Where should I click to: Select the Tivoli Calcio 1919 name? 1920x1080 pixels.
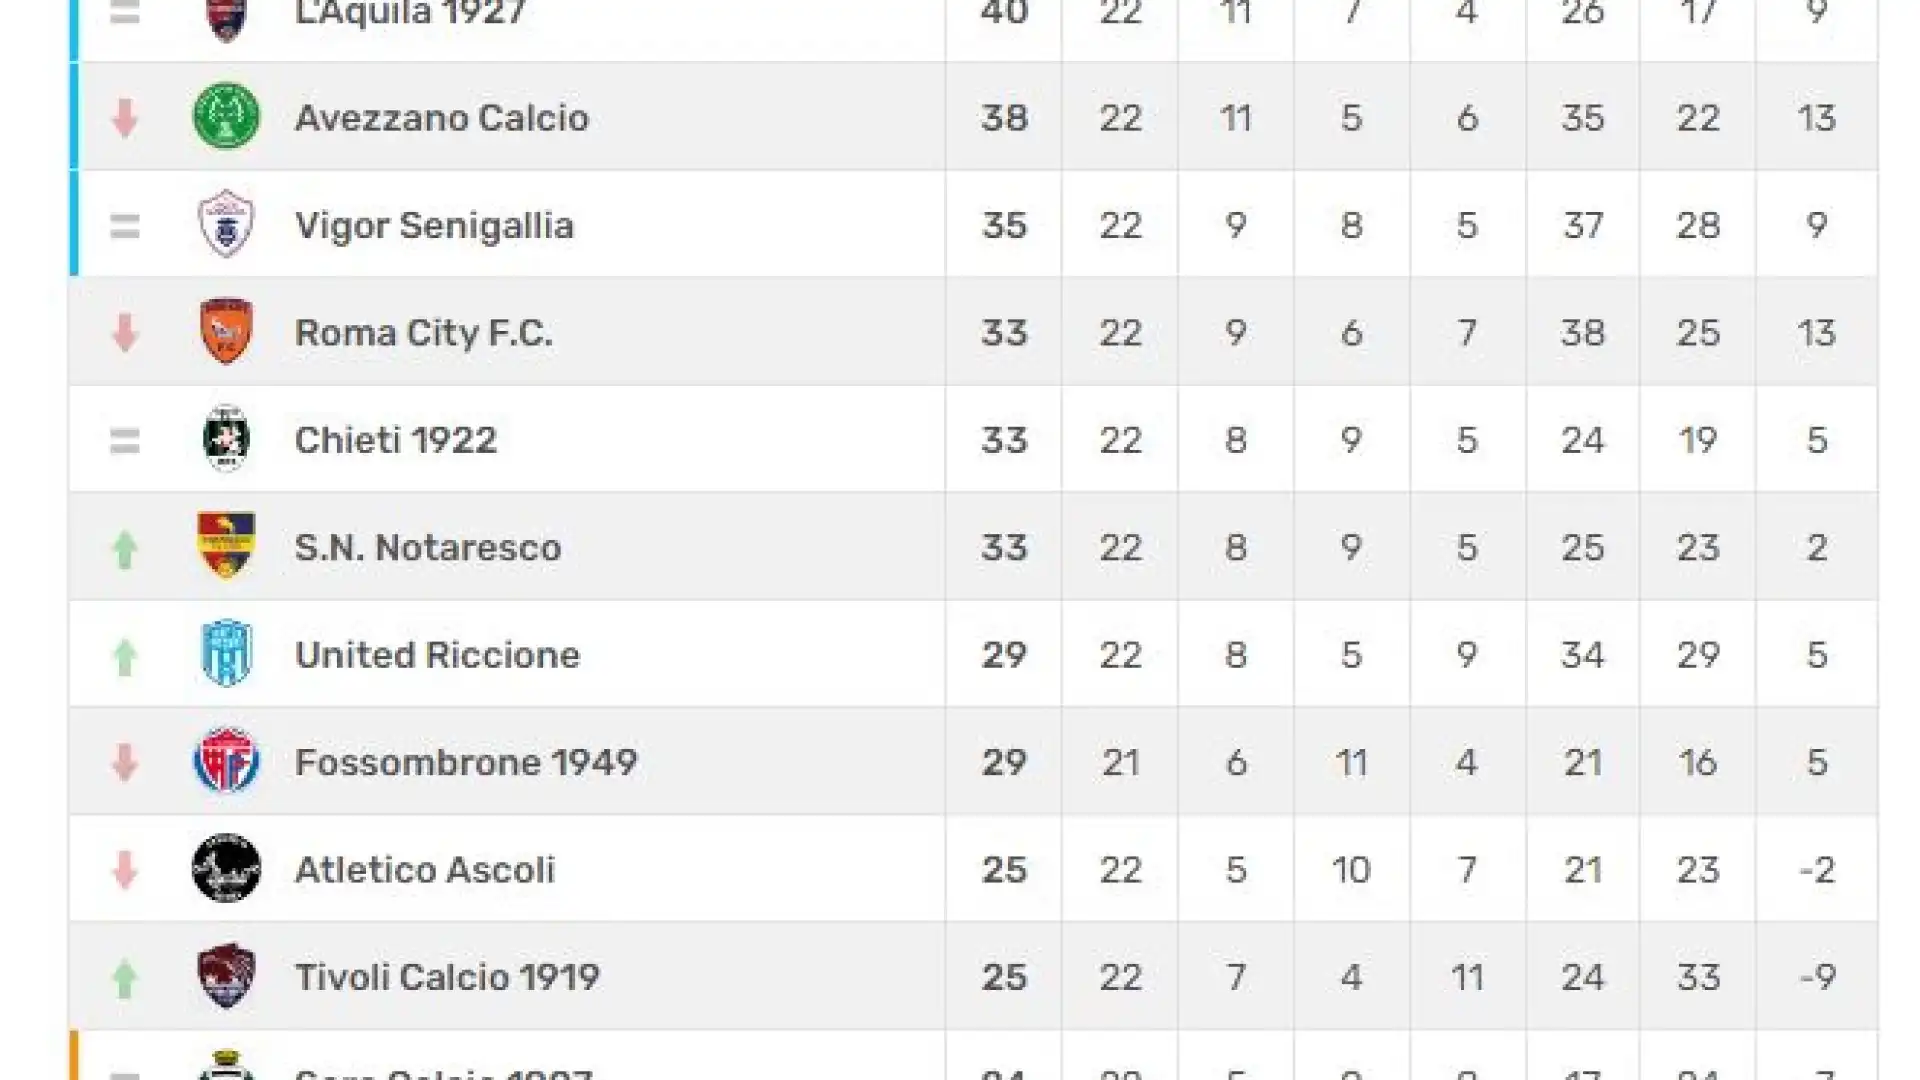pos(447,977)
